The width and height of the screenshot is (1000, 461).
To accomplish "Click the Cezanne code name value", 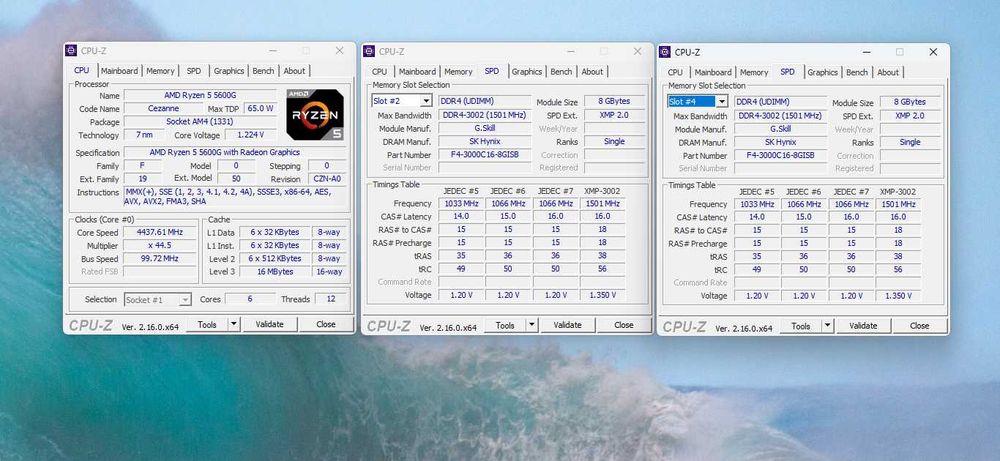I will pyautogui.click(x=163, y=108).
